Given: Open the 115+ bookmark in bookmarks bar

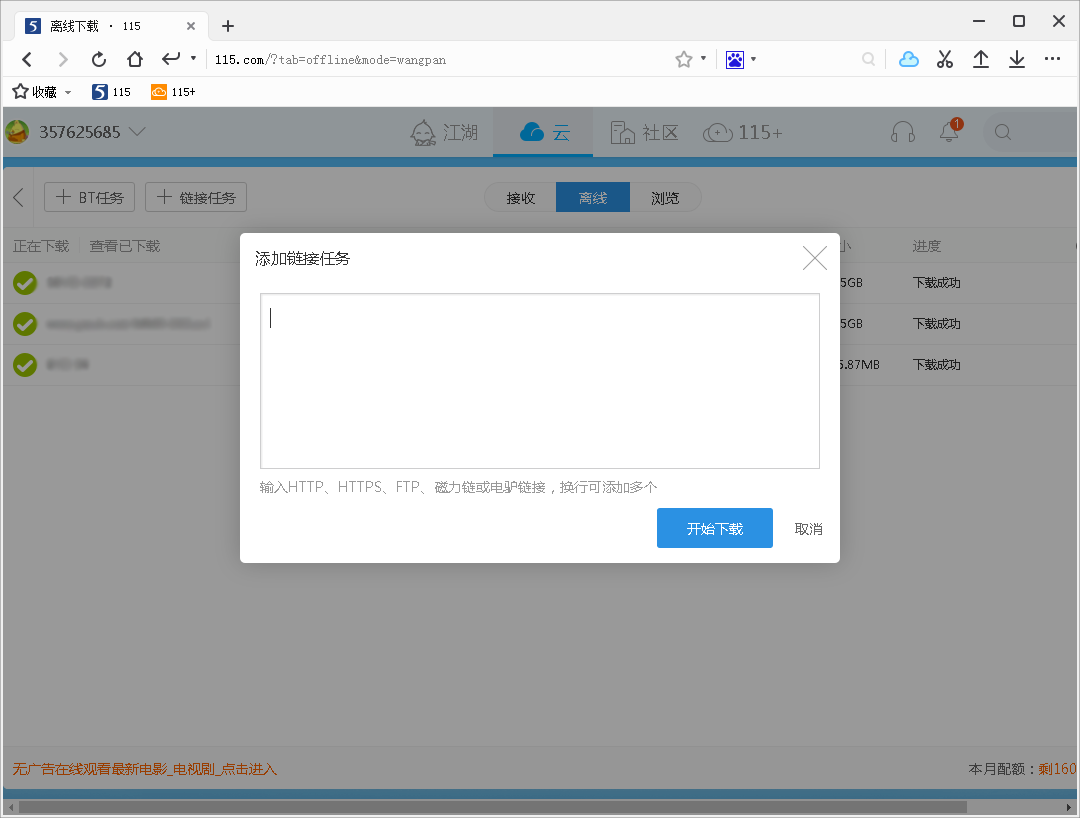Looking at the screenshot, I should (x=173, y=92).
